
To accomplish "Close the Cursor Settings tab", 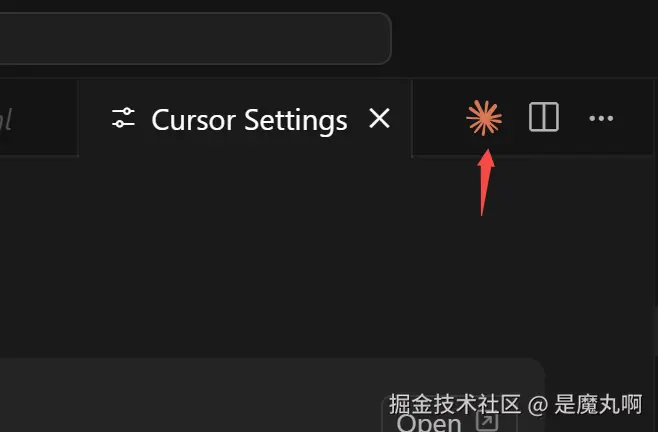I will (x=379, y=118).
